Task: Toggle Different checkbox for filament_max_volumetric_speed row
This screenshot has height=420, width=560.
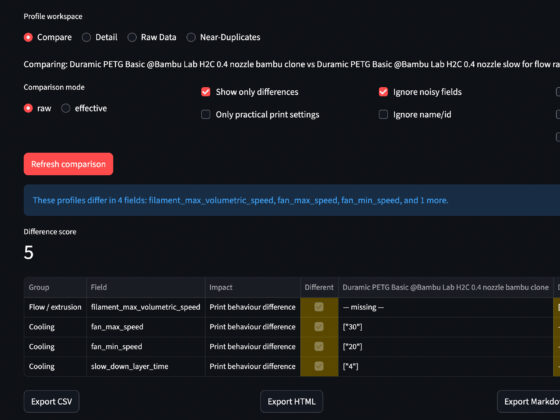Action: [x=319, y=307]
